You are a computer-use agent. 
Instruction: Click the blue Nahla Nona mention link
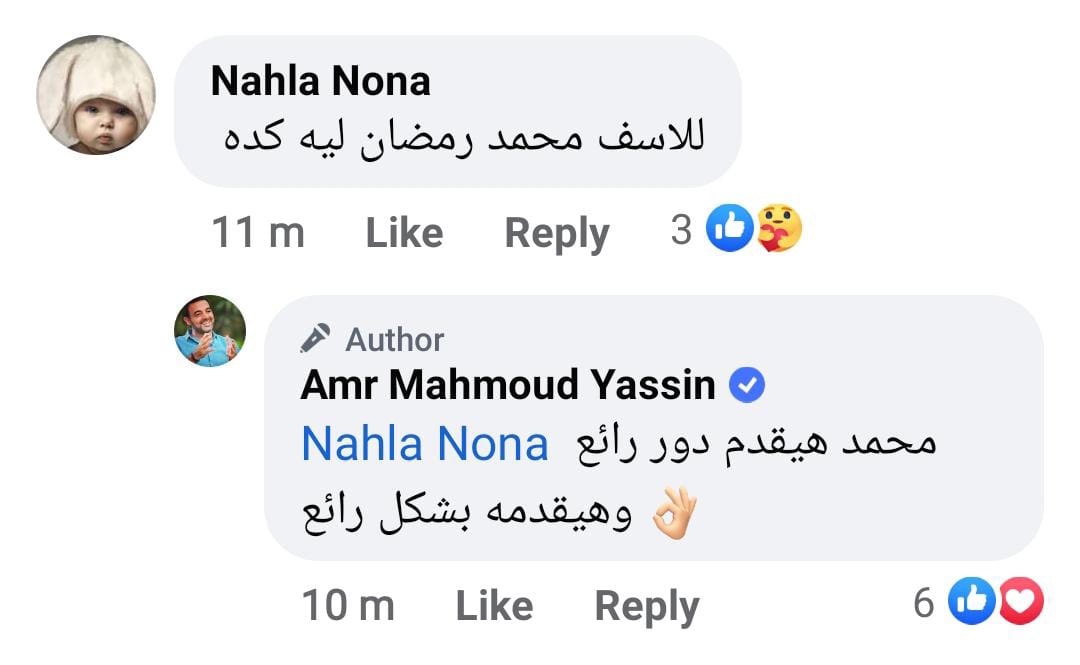(425, 444)
